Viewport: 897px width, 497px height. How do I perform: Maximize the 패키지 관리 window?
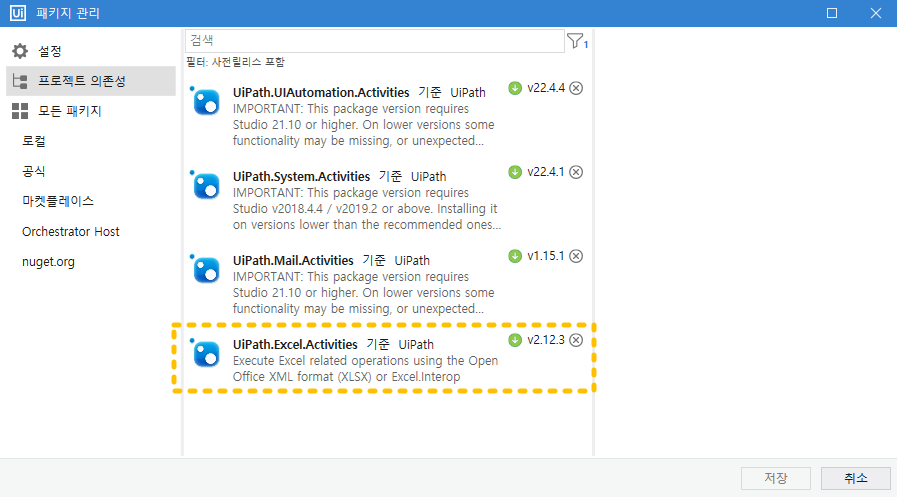pyautogui.click(x=832, y=13)
